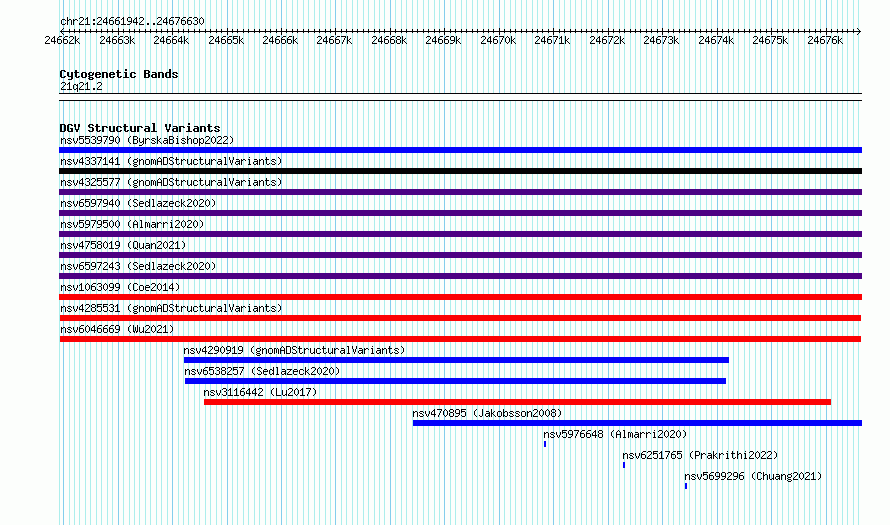Click the 24664k ruler tick label
Image resolution: width=890 pixels, height=525 pixels.
(171, 40)
